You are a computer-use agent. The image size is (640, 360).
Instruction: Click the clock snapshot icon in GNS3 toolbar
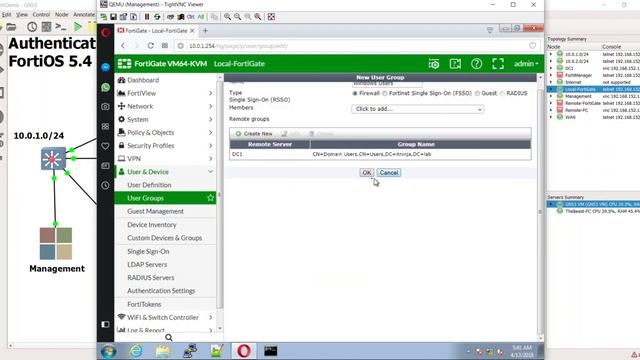pos(32,27)
